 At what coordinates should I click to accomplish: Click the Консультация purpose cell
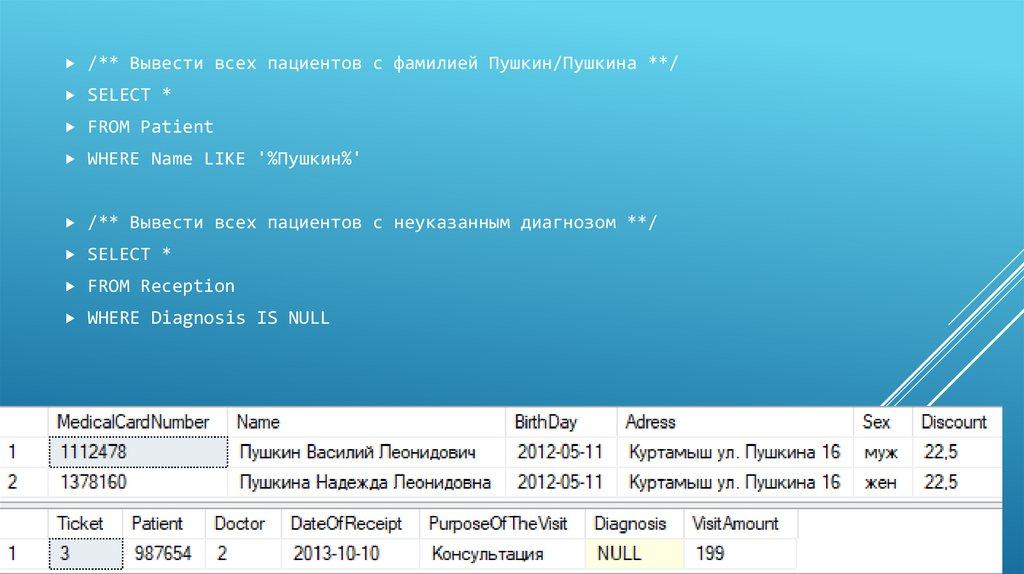point(487,553)
